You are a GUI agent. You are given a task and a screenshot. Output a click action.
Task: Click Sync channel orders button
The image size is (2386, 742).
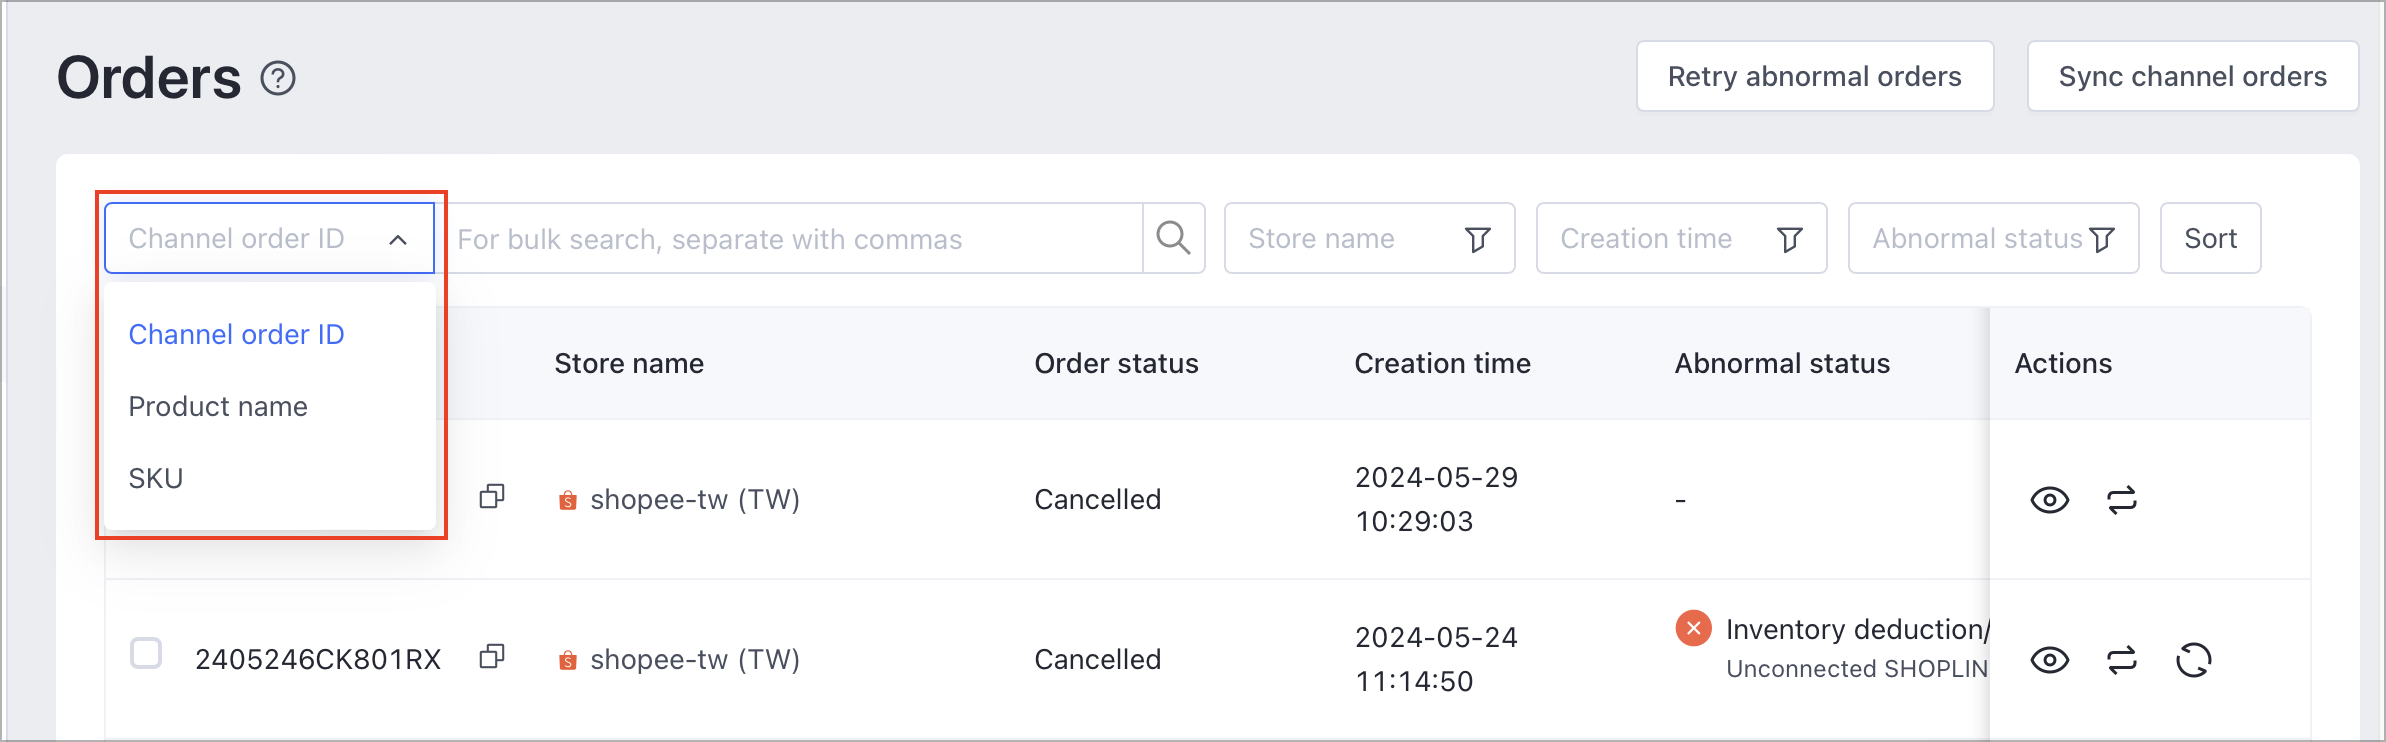[2193, 76]
